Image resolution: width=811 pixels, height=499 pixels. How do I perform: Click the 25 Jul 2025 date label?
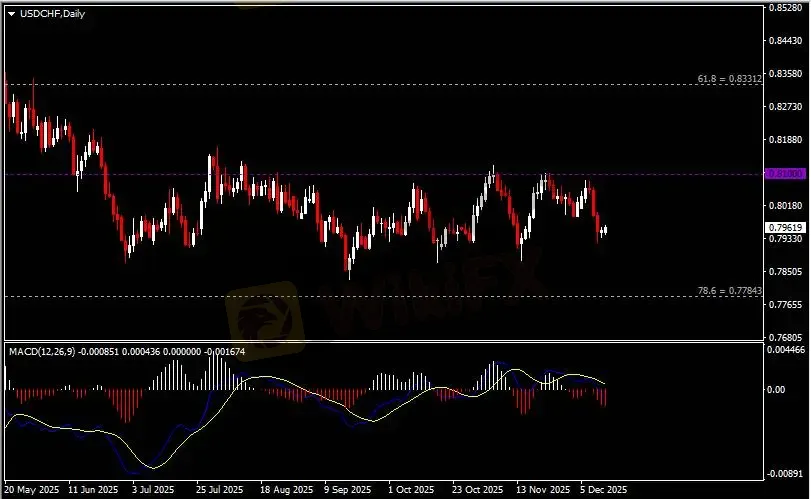tap(219, 490)
